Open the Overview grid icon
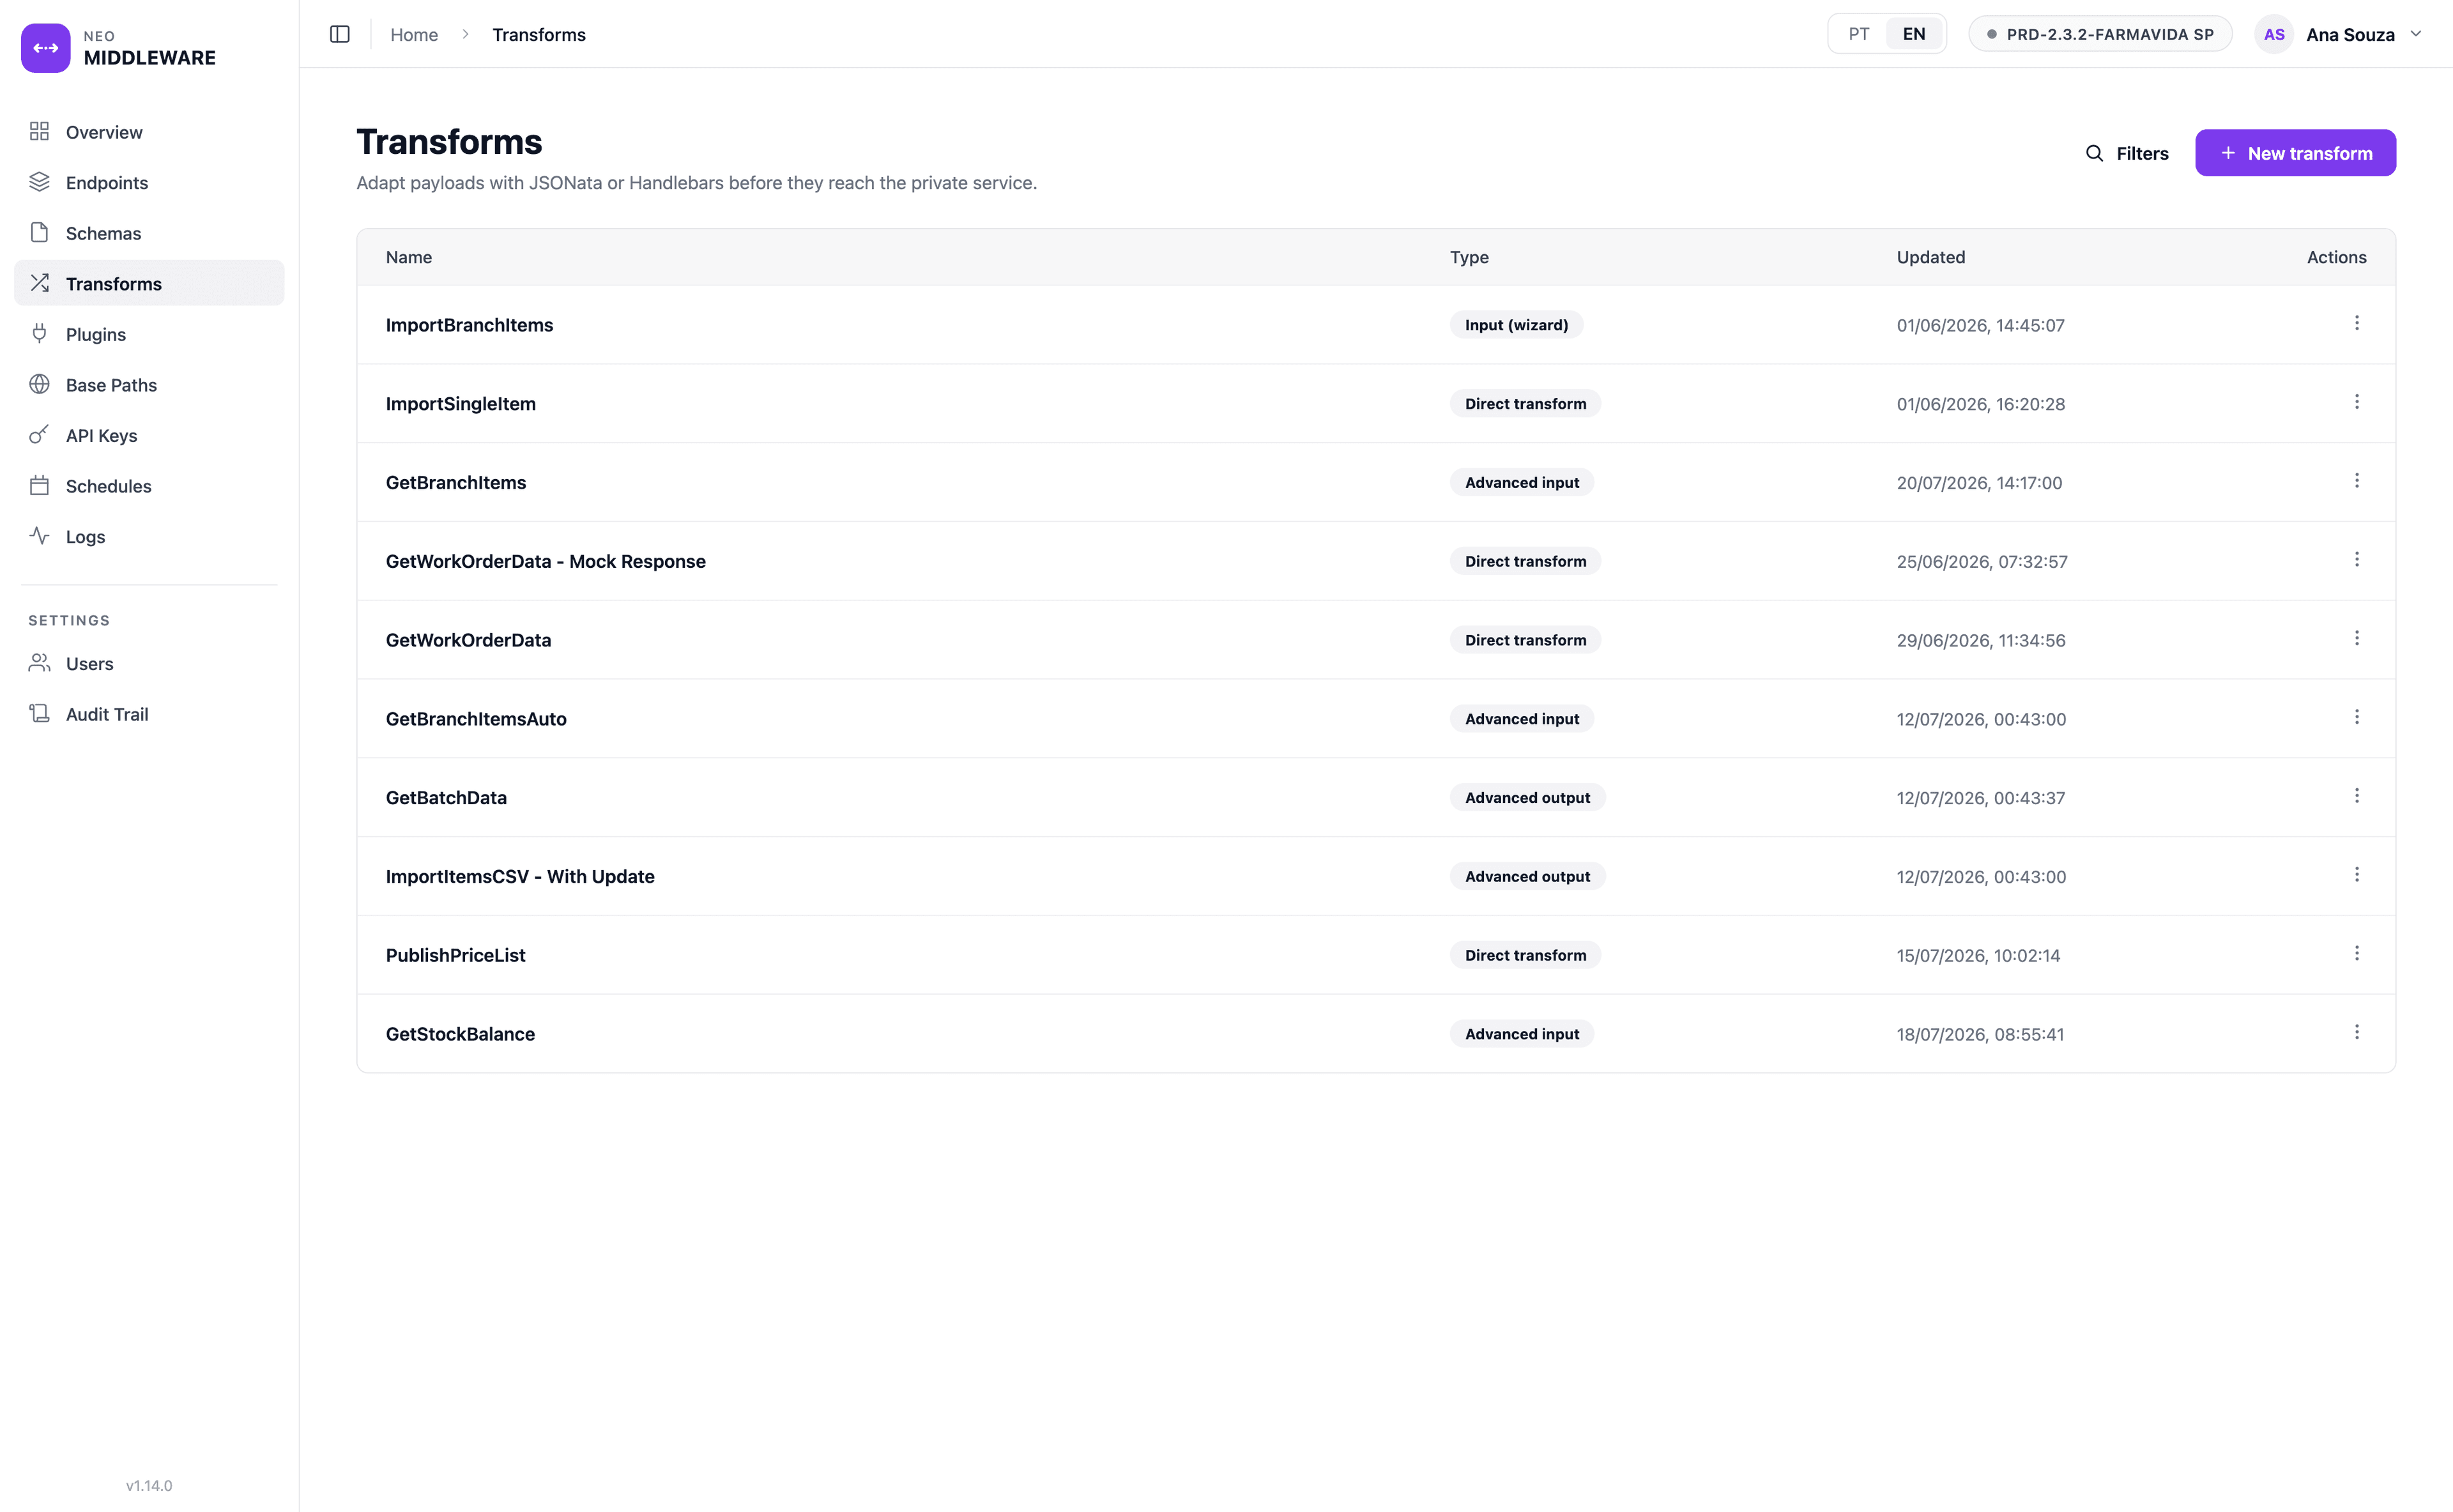Image resolution: width=2453 pixels, height=1512 pixels. pos(39,132)
